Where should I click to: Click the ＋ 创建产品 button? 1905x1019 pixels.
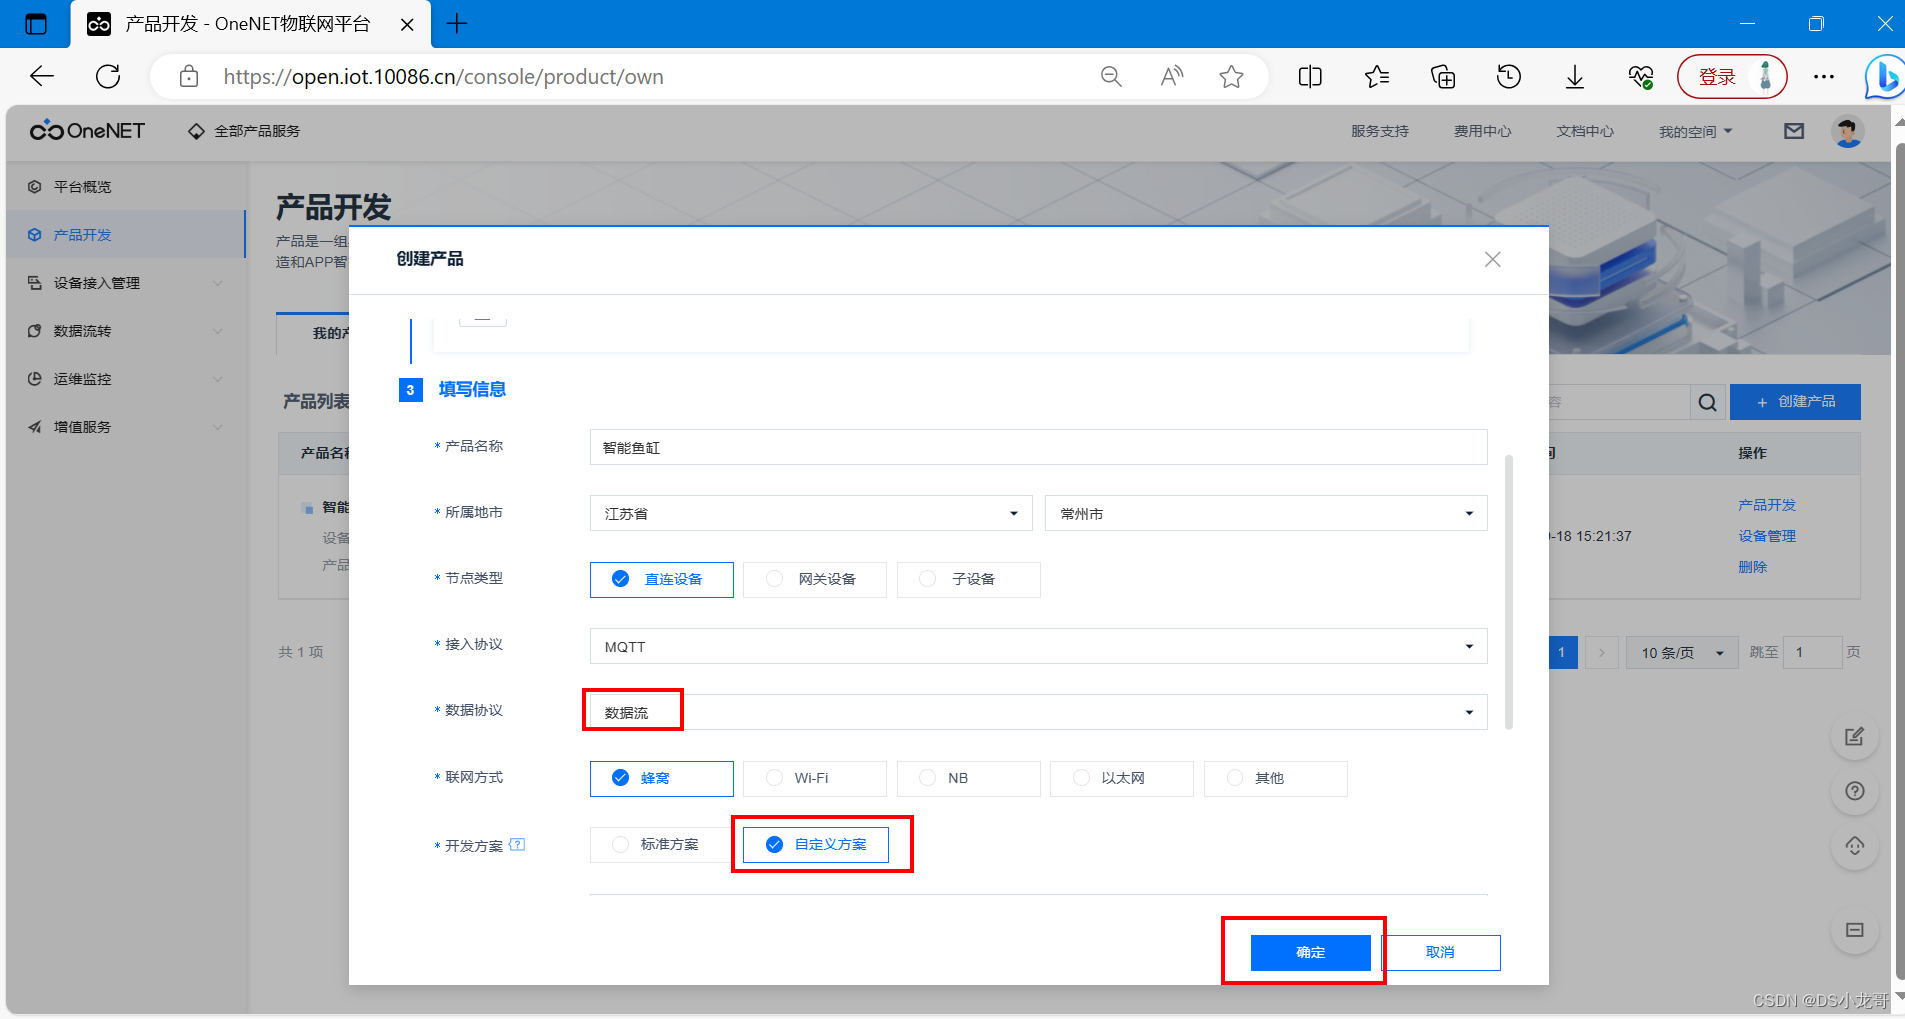(x=1795, y=401)
